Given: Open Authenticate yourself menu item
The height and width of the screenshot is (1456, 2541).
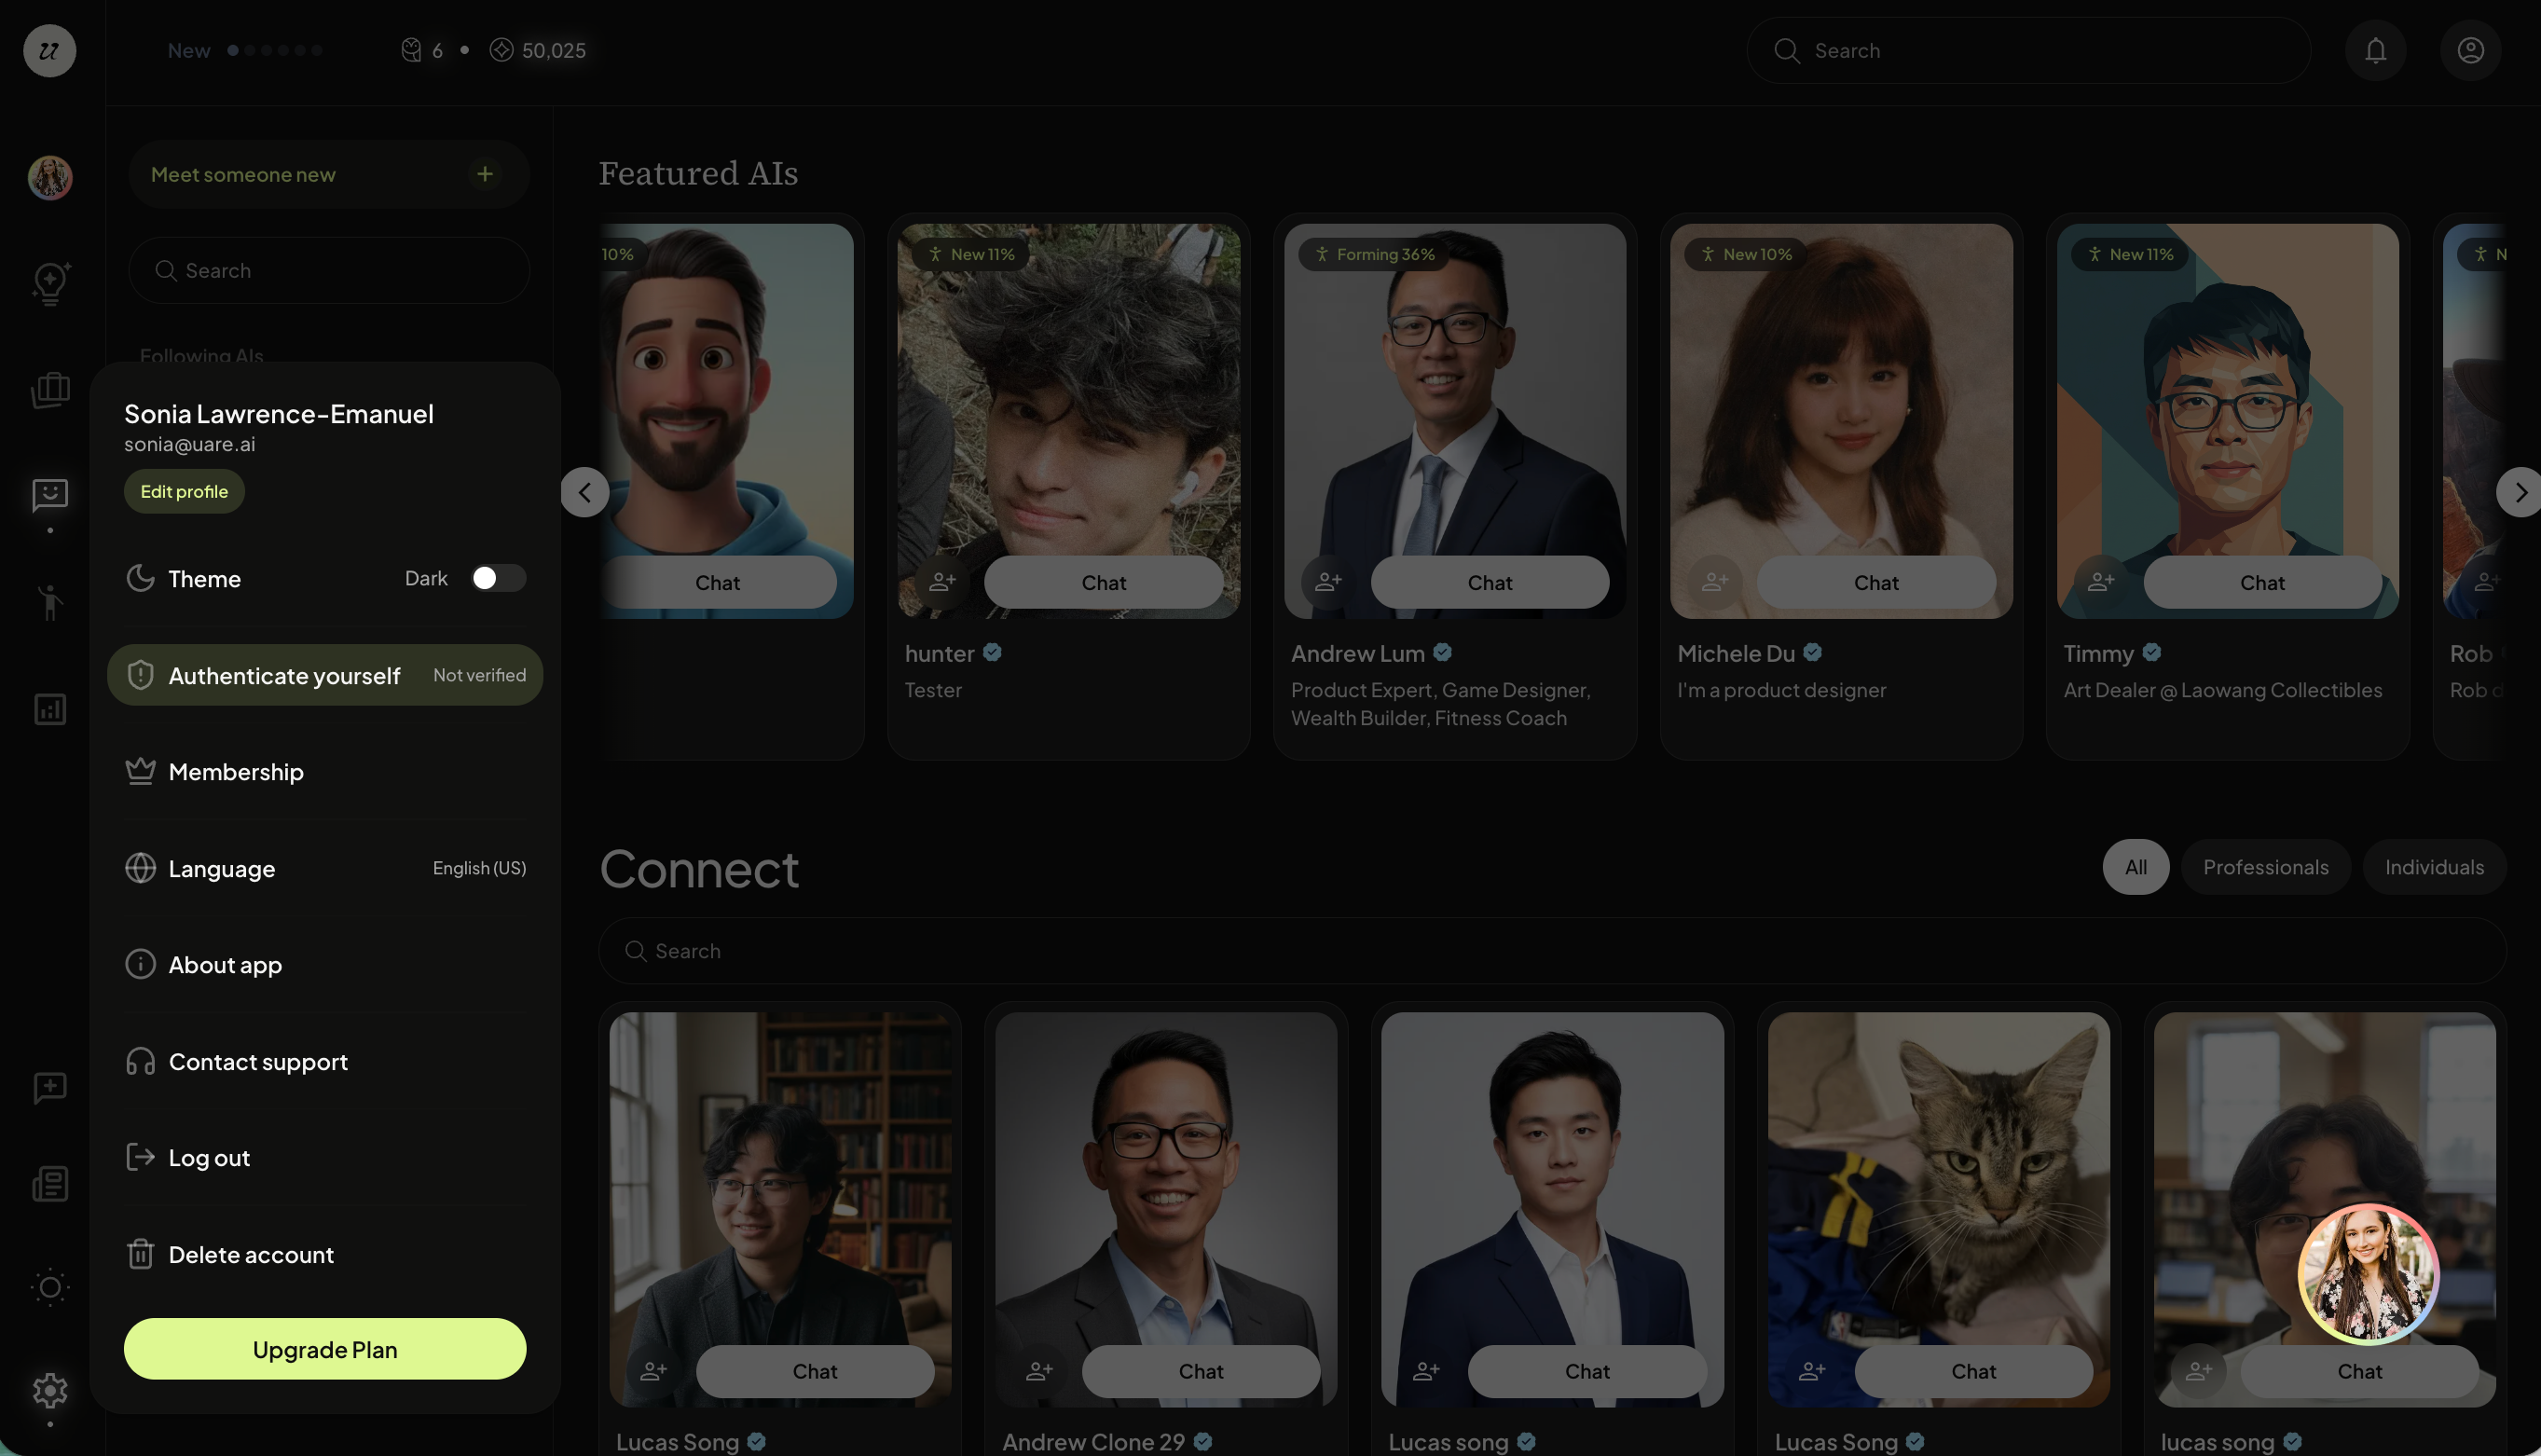Looking at the screenshot, I should [325, 675].
